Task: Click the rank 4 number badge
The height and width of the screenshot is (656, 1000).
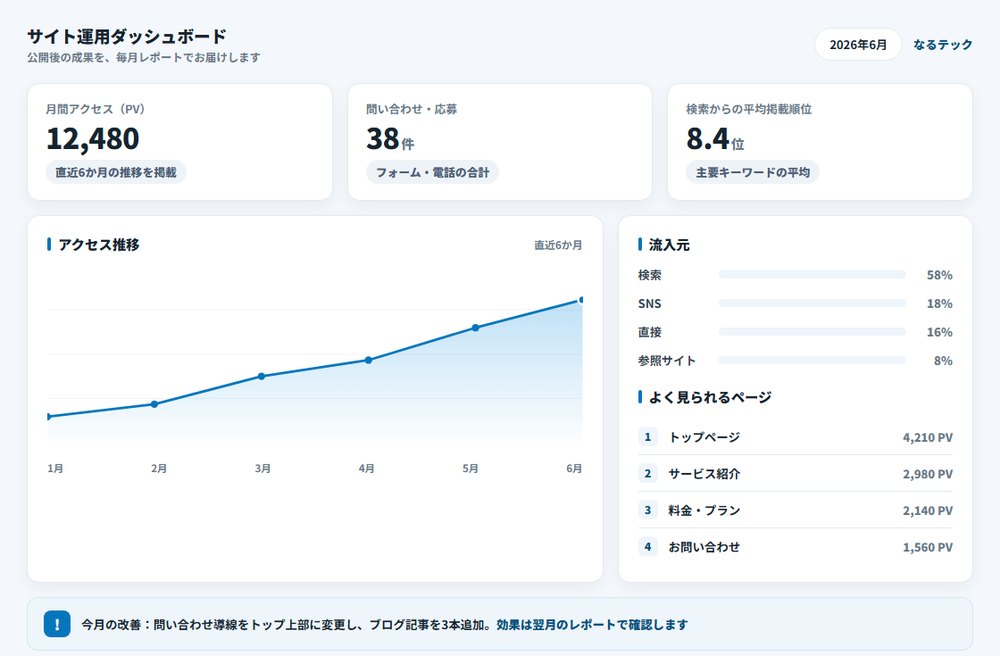Action: click(647, 546)
